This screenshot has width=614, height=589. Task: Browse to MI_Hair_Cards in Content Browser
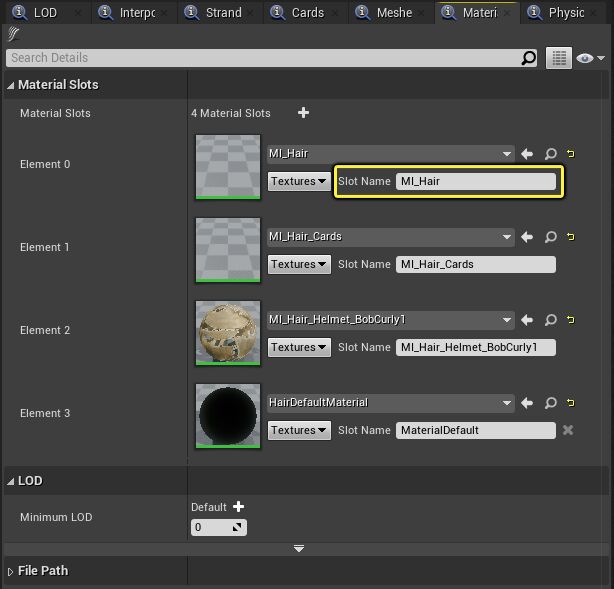click(550, 237)
